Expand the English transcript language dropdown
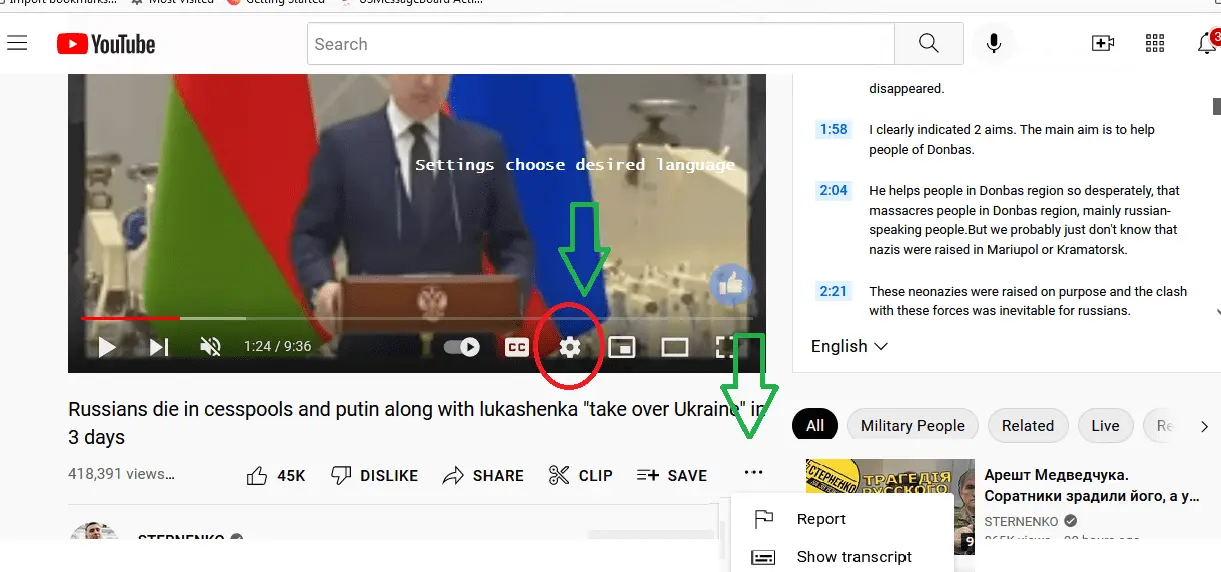 [x=849, y=346]
